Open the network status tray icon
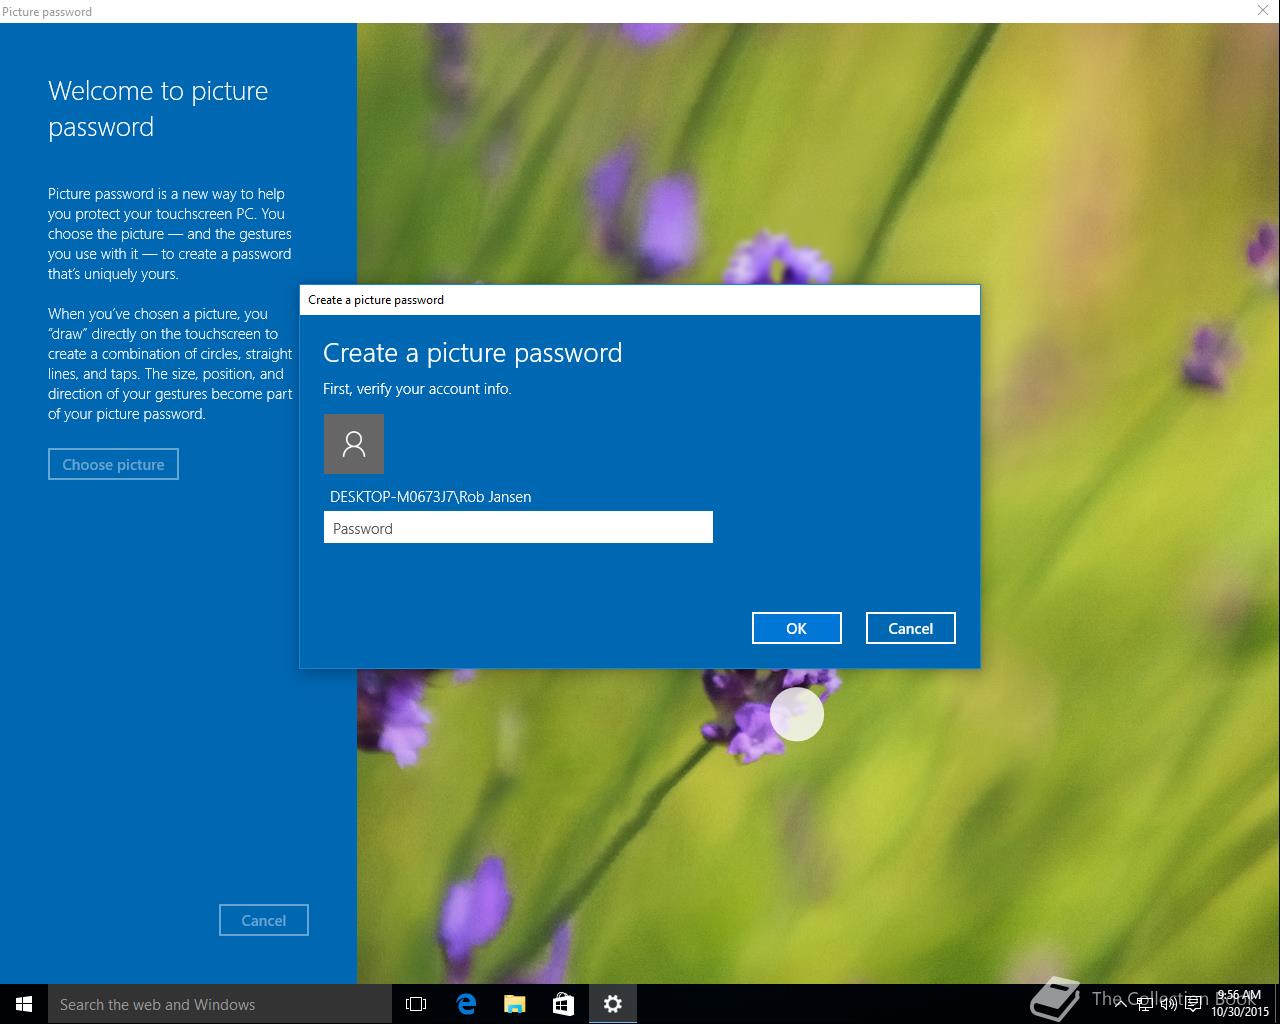 (1145, 1004)
